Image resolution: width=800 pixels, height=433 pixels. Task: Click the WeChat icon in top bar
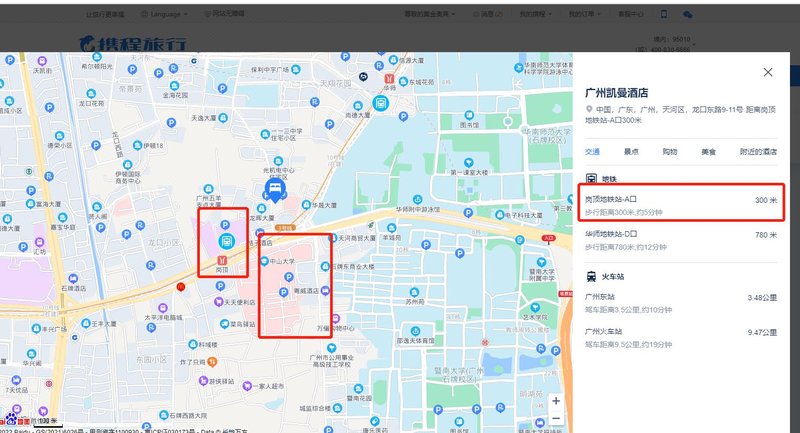(685, 15)
